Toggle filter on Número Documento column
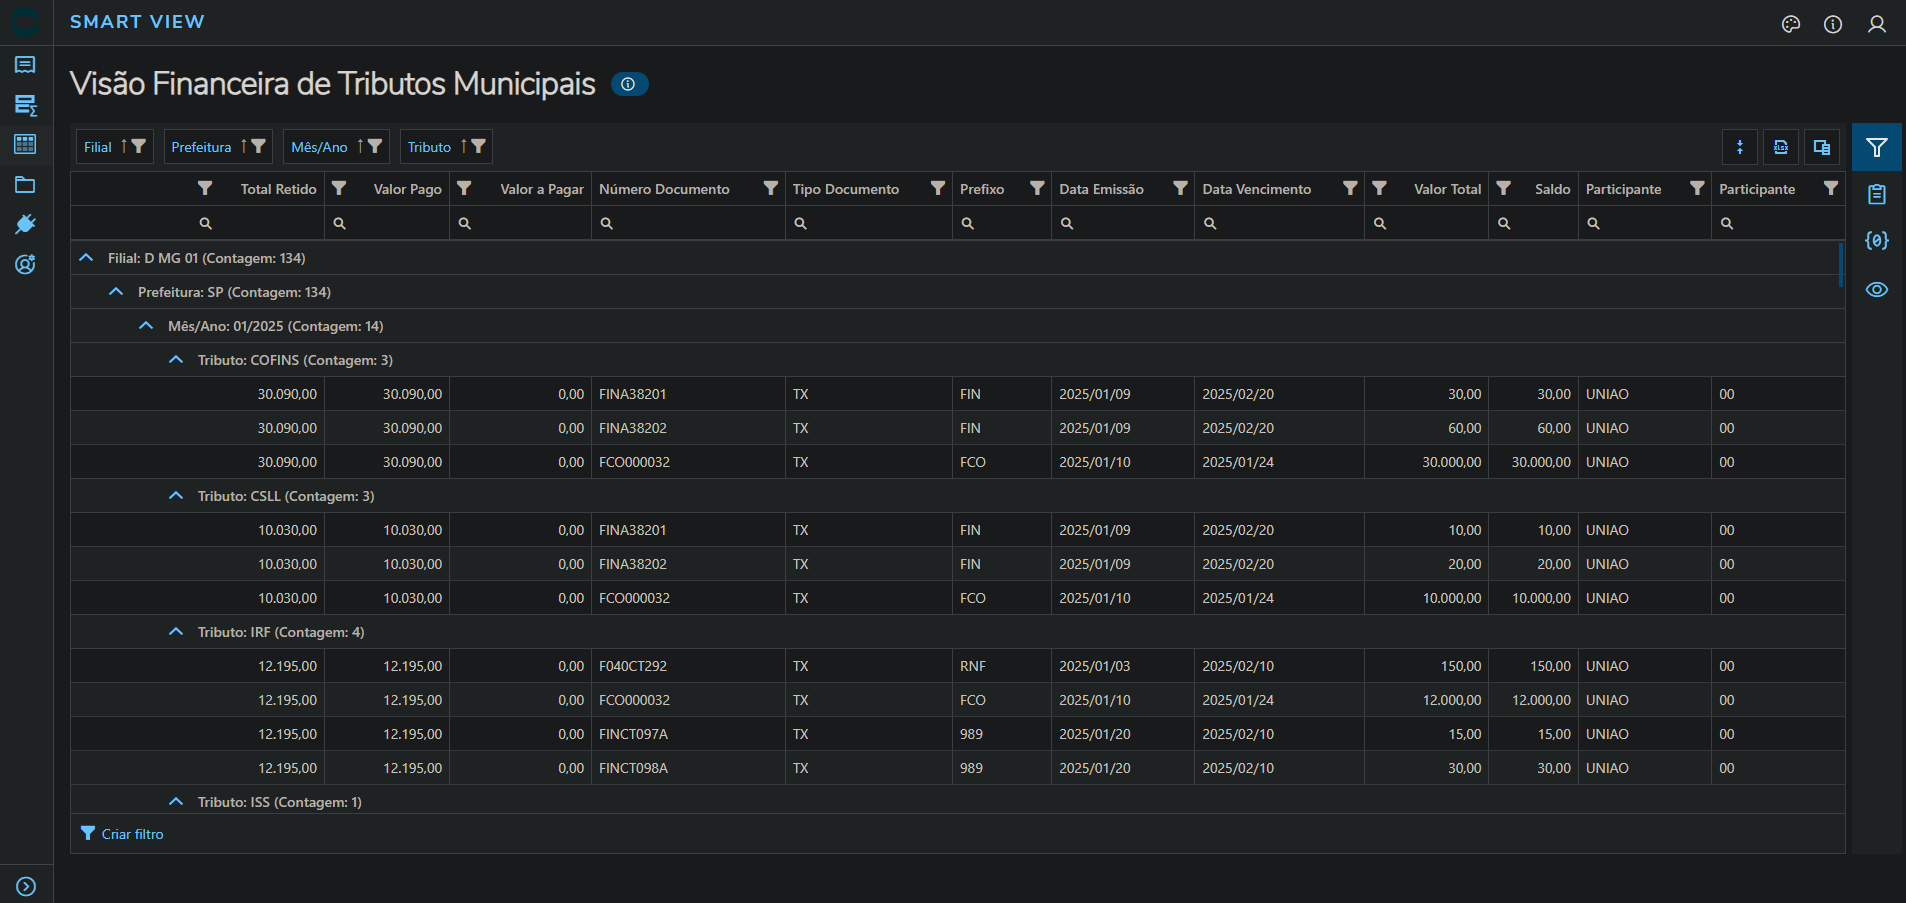1906x903 pixels. (770, 188)
